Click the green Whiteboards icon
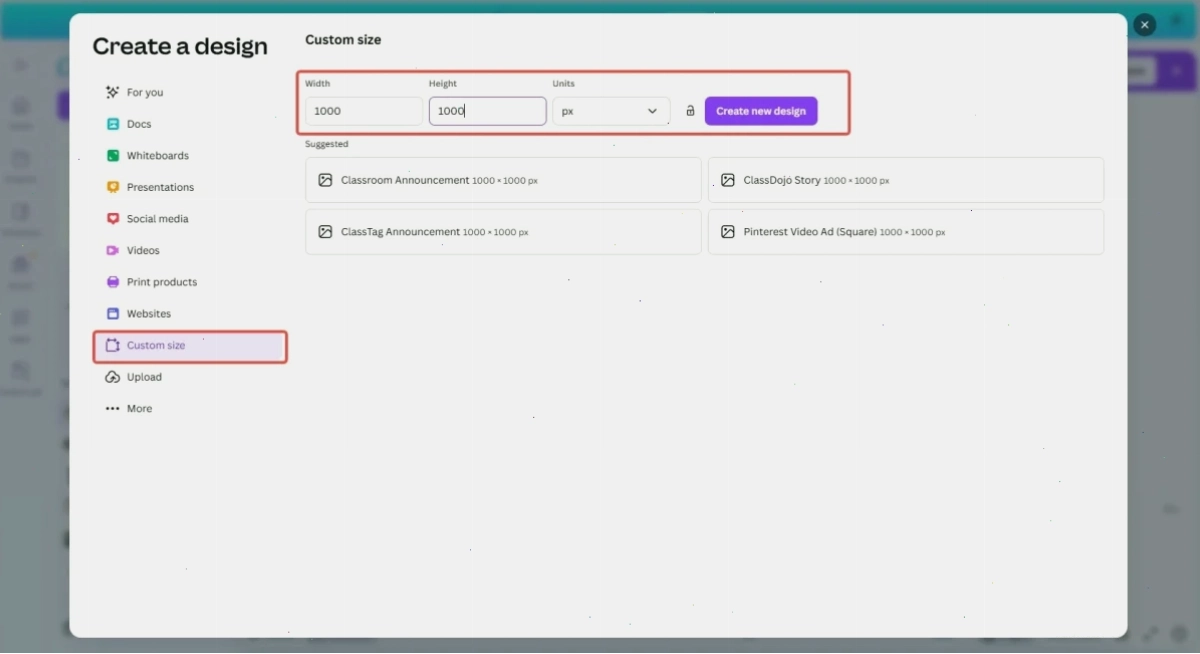This screenshot has width=1200, height=654. pyautogui.click(x=113, y=156)
